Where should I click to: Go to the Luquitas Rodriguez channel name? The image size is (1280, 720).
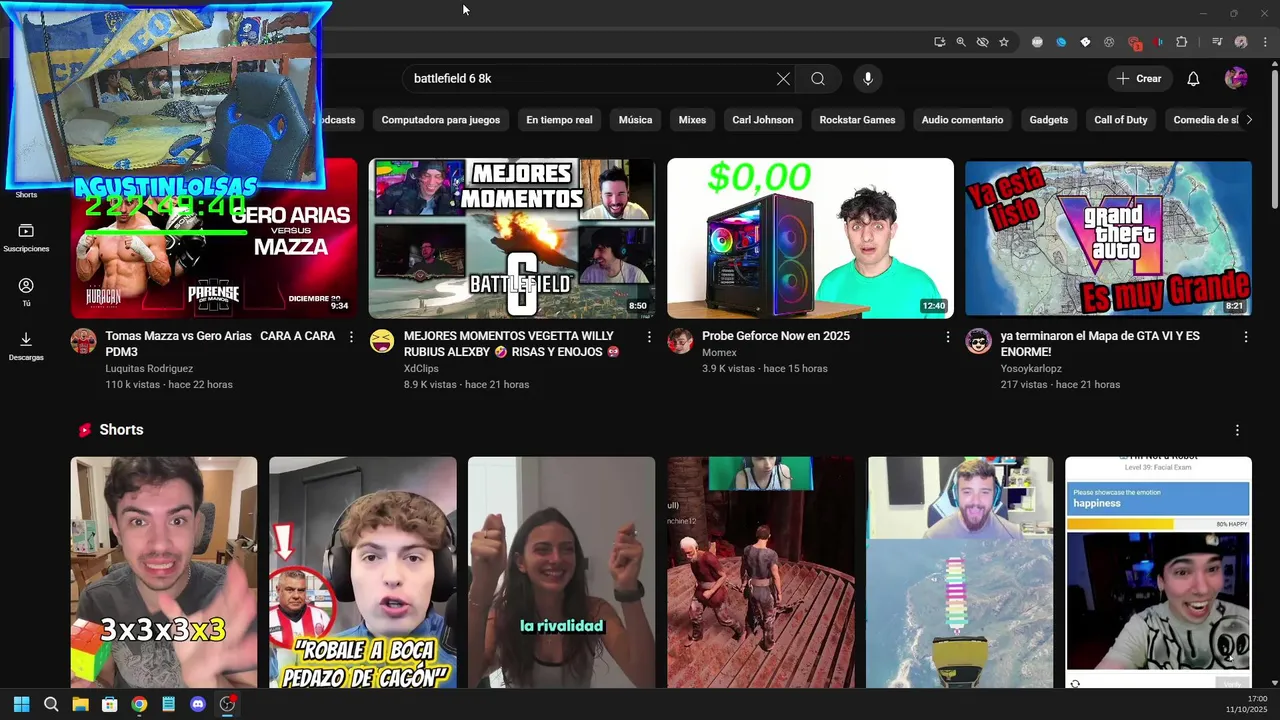coord(149,368)
